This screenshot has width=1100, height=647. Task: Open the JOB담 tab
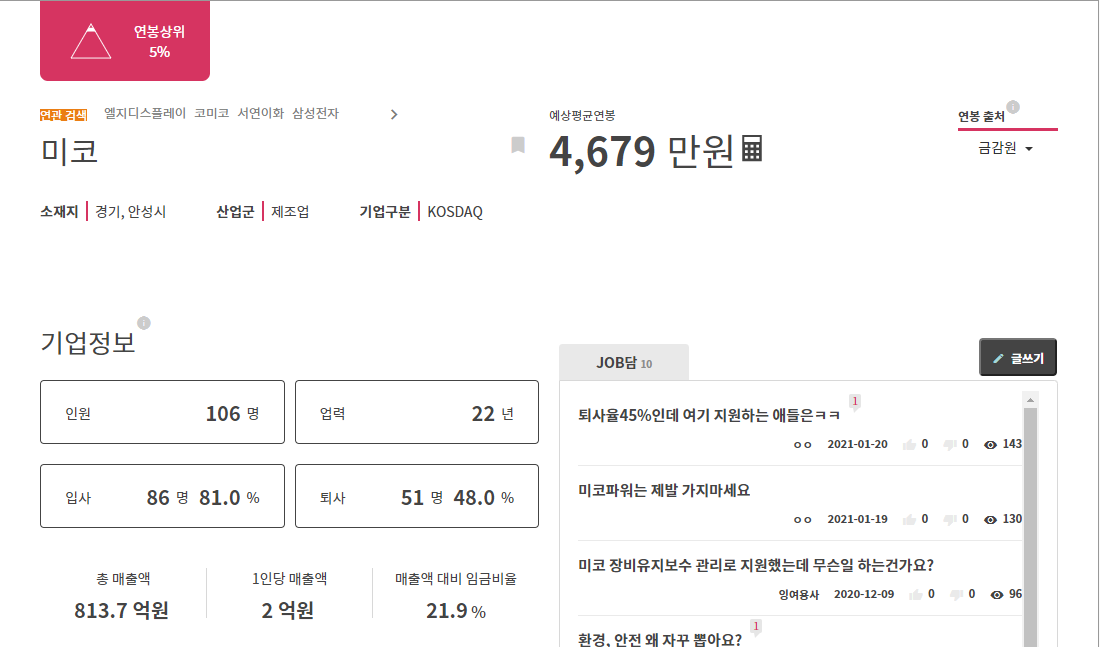click(x=624, y=363)
